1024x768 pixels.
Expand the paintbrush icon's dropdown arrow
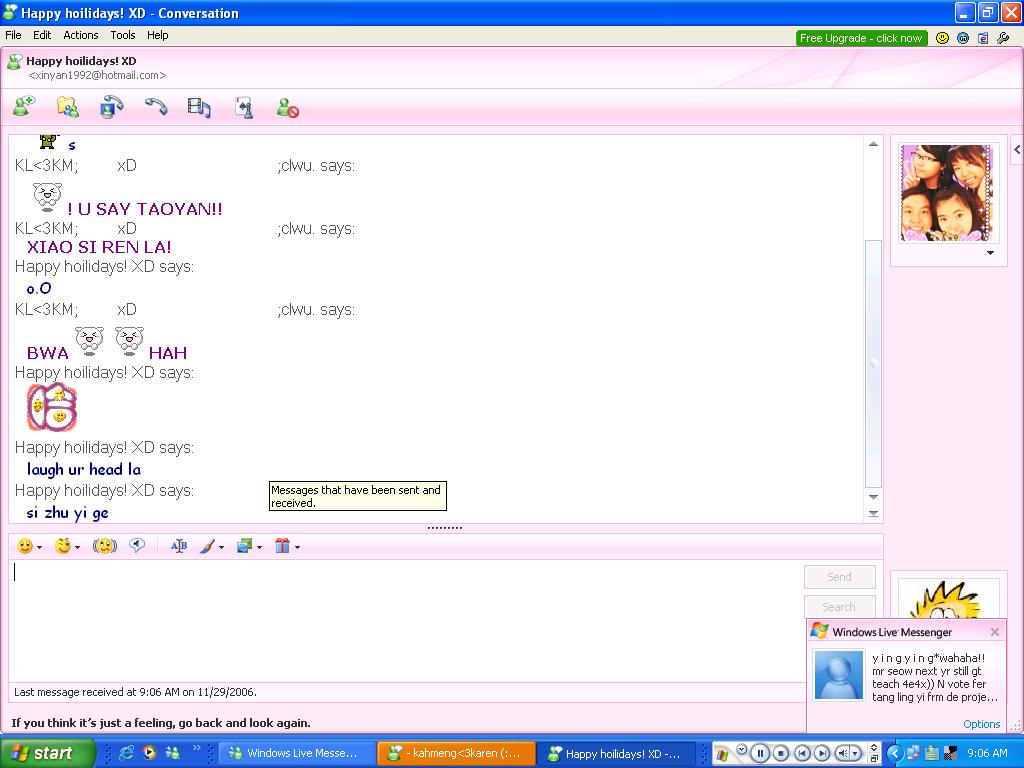[221, 547]
